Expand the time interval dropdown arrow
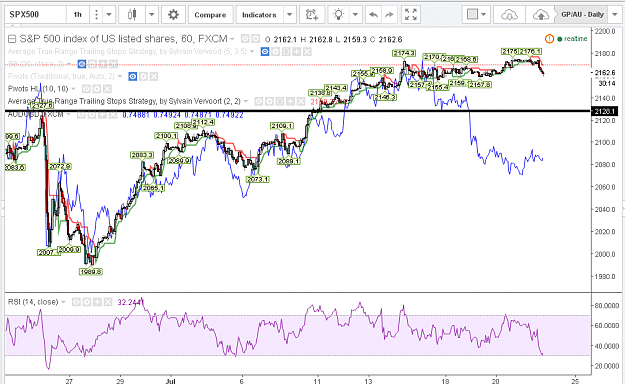Screen dimensions: 625x384 click(108, 15)
